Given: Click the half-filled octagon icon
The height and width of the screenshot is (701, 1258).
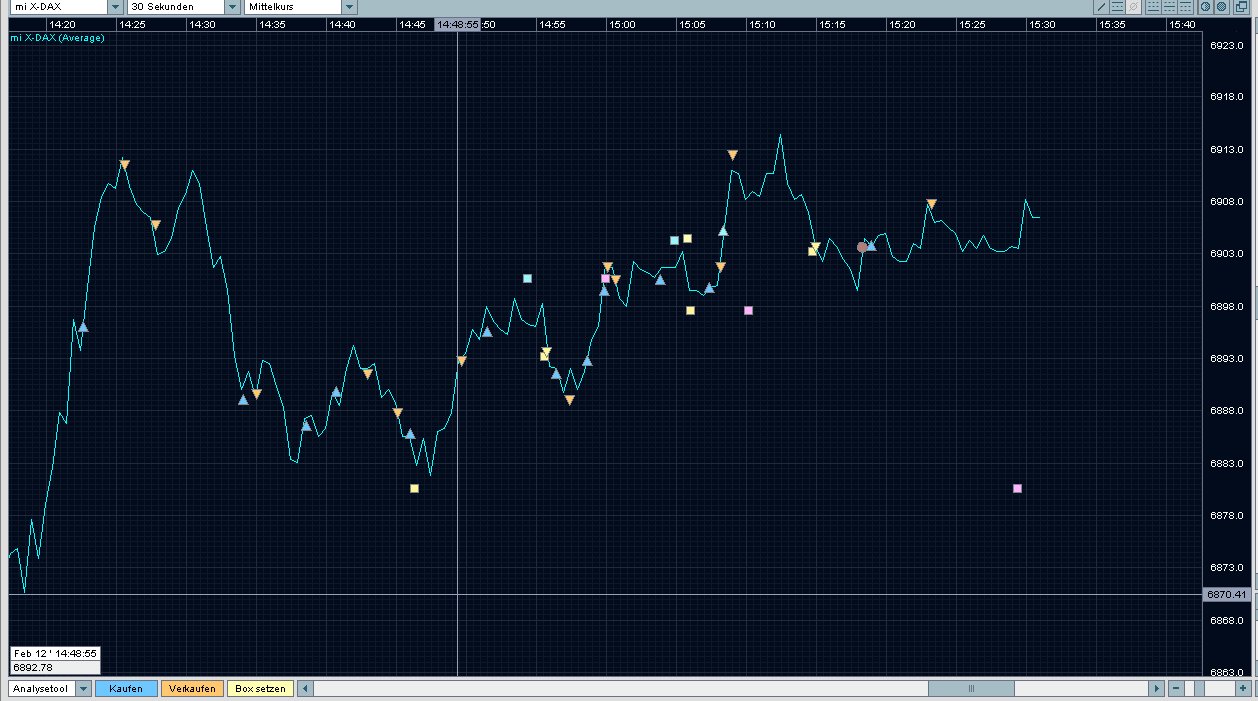Looking at the screenshot, I should point(1205,7).
